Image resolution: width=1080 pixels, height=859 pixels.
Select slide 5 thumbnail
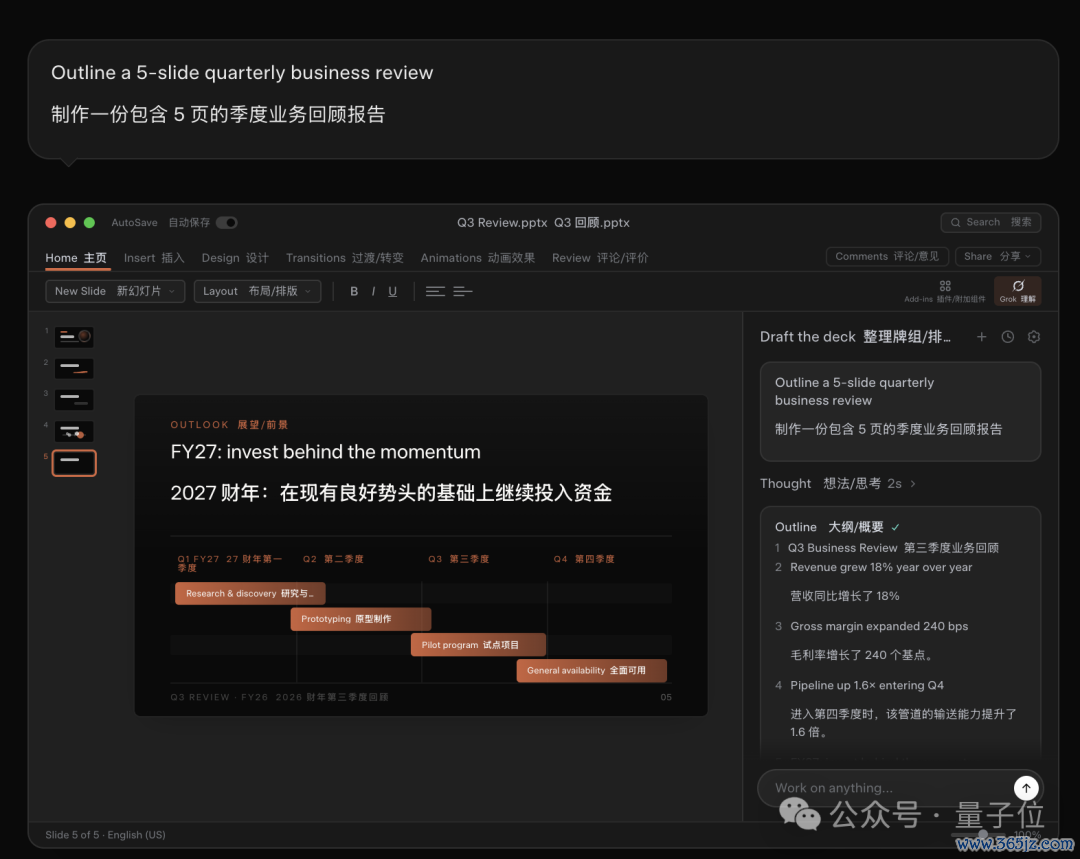point(74,463)
